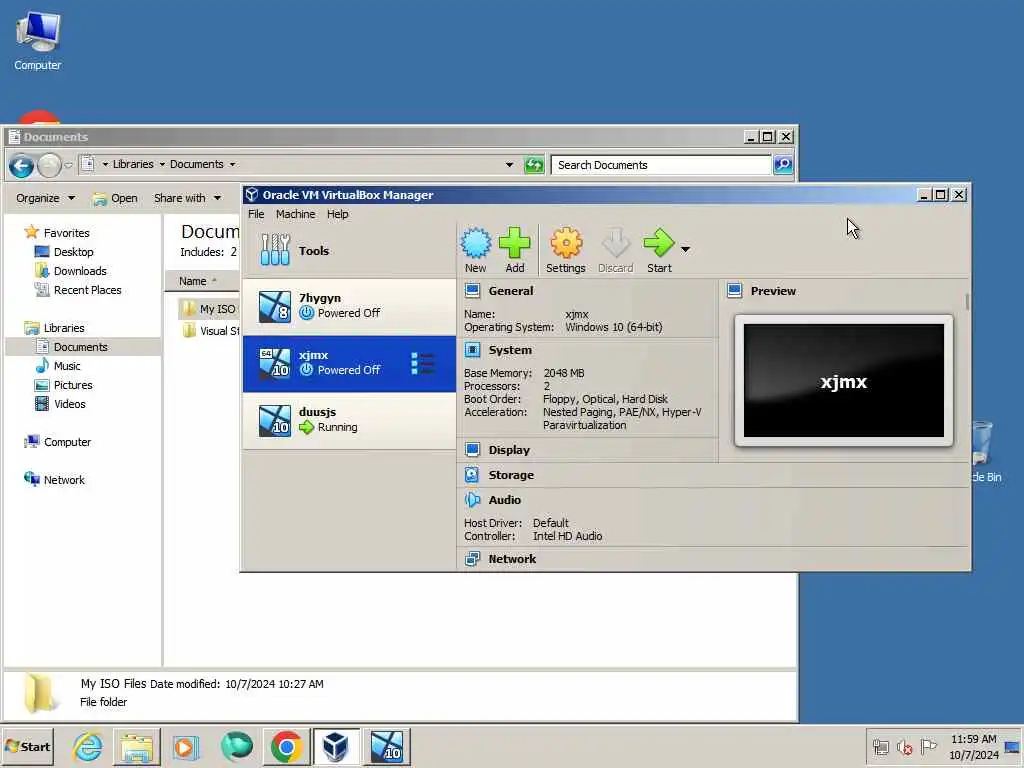The image size is (1024, 768).
Task: Expand Documents breadcrumb arrow in address bar
Action: 232,165
